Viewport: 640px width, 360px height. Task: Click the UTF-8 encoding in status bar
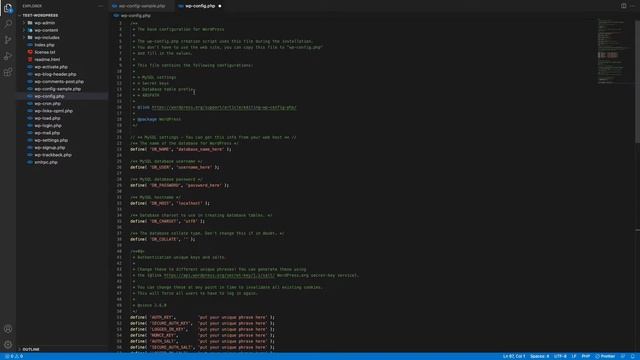coord(560,356)
